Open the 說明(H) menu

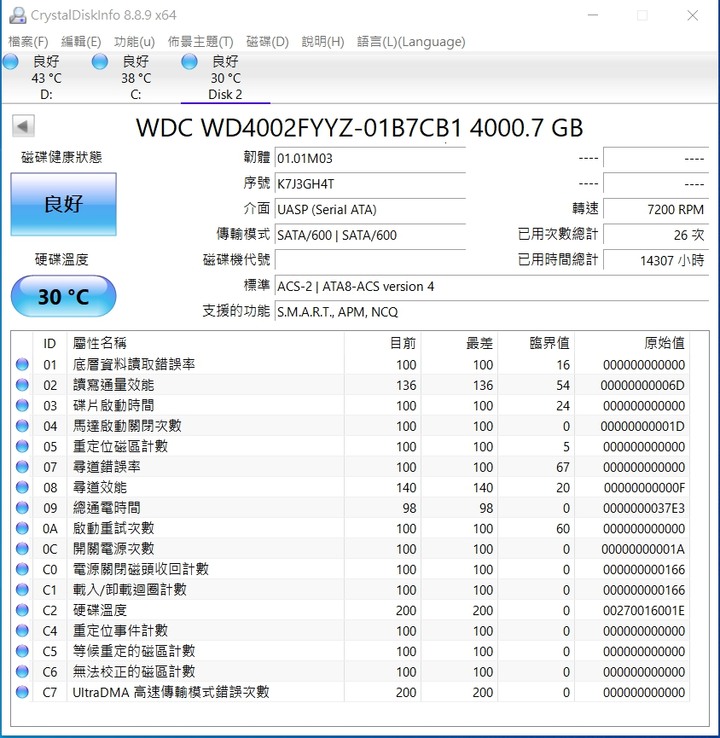(x=323, y=42)
